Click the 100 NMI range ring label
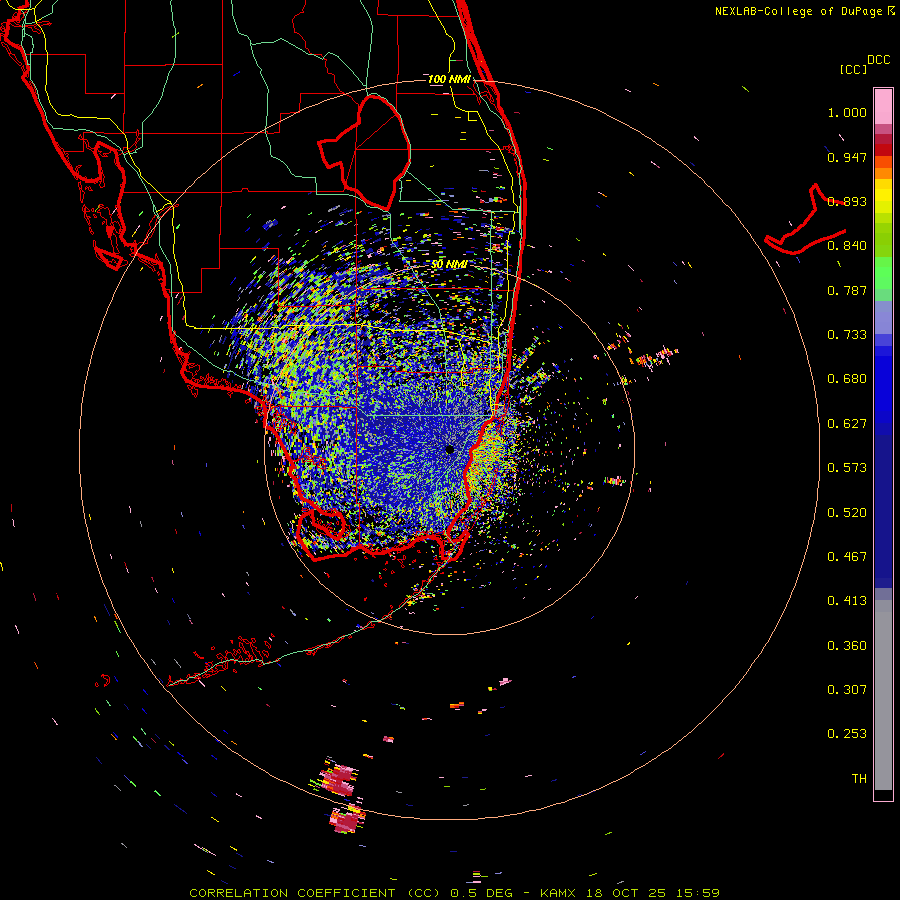This screenshot has width=900, height=900. 449,79
